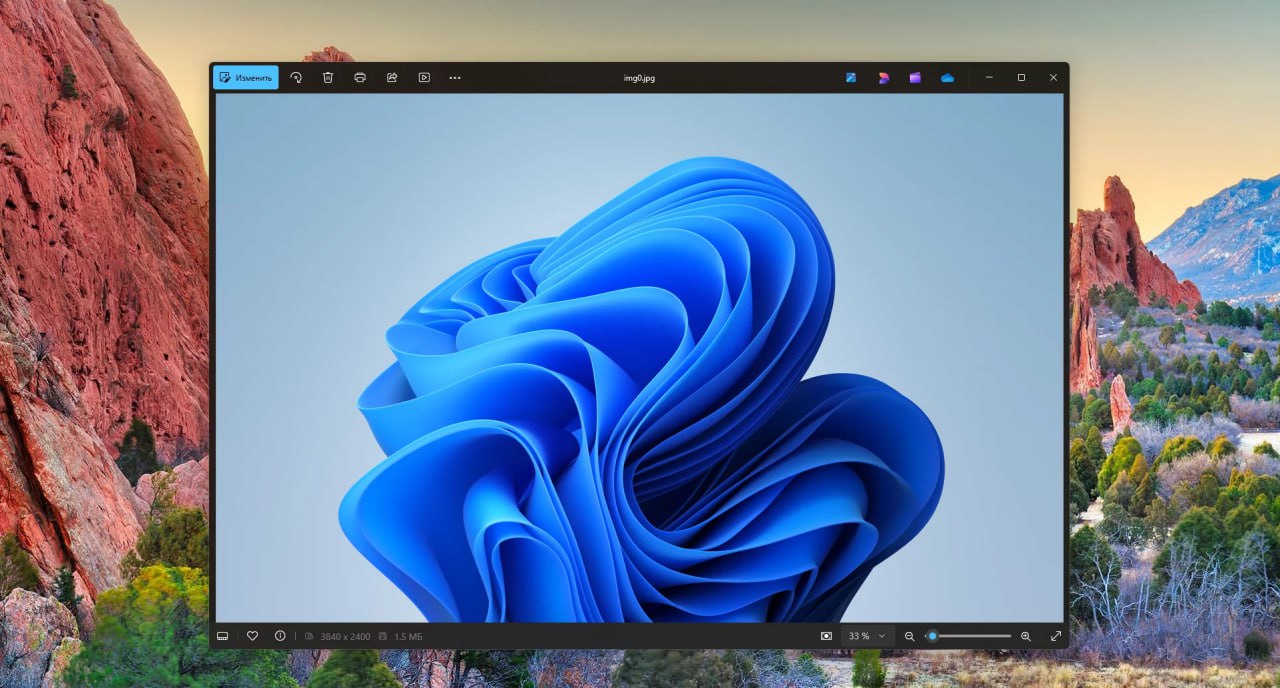
Task: Click the zoom in magnifier icon
Action: point(1025,636)
